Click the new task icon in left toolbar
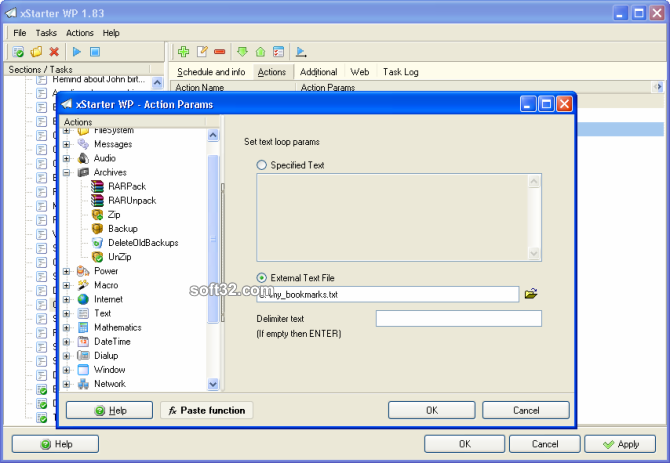 [18, 52]
